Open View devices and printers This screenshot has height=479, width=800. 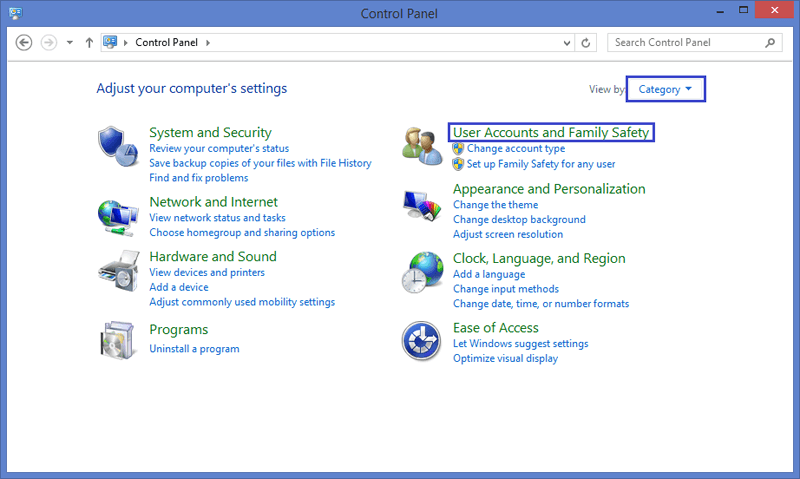tap(207, 272)
